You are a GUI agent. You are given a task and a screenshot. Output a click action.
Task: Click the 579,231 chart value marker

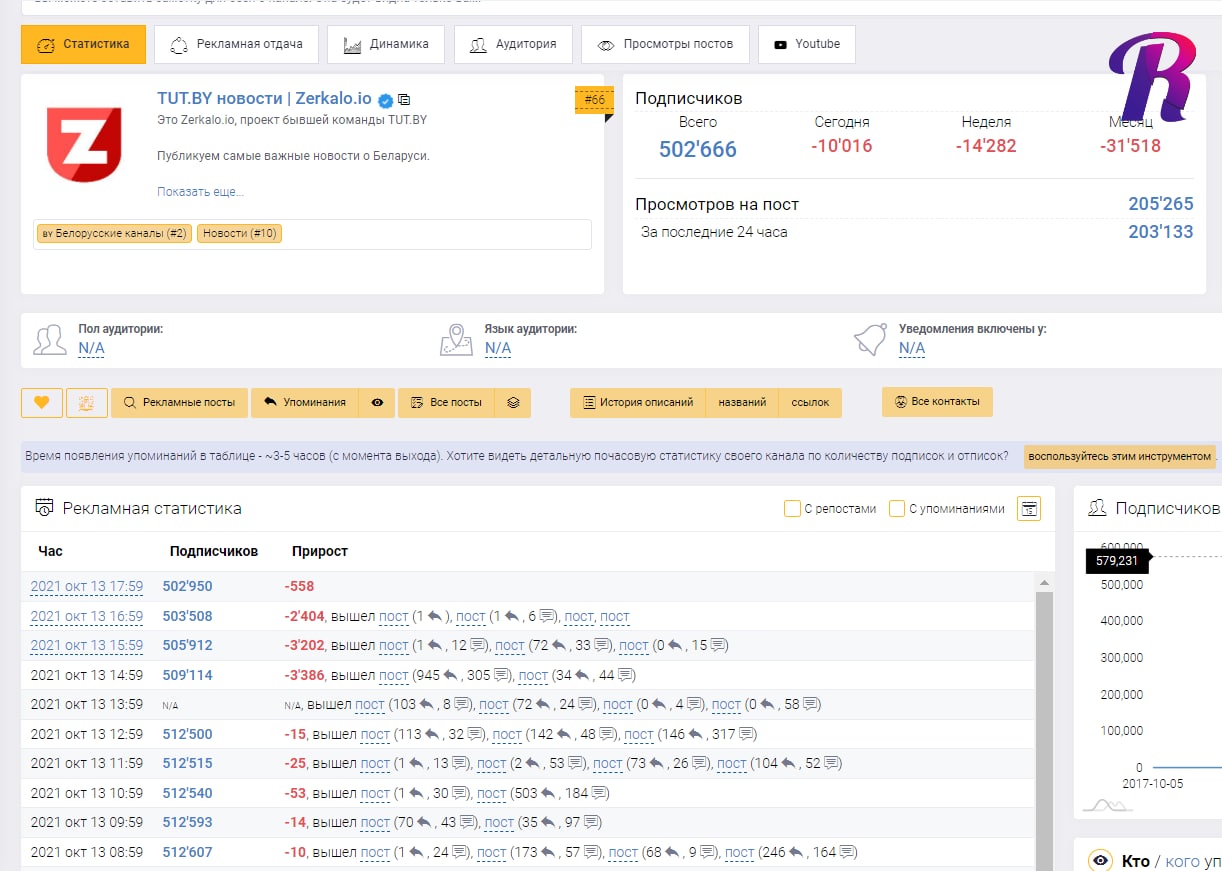pos(1117,561)
